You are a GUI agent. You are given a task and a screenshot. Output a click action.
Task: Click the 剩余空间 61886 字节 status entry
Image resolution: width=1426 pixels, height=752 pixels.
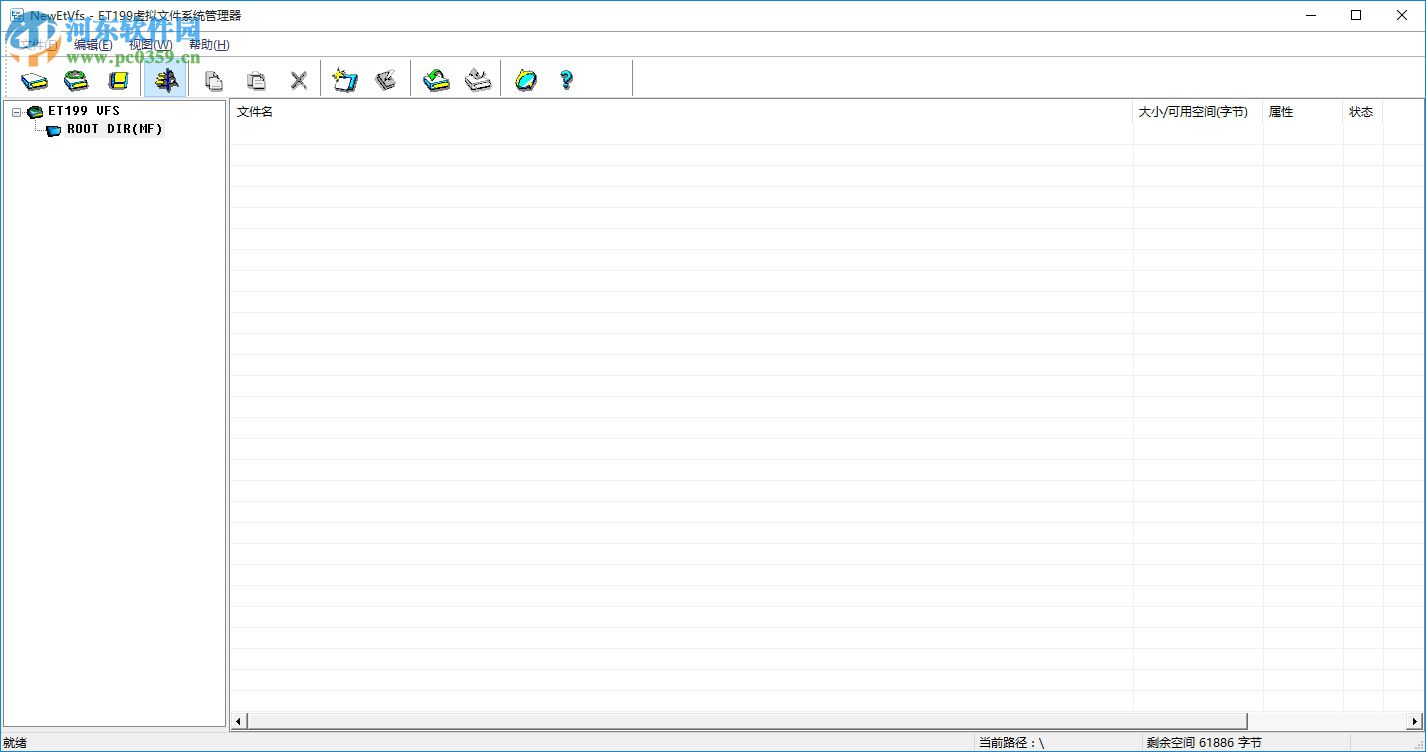coord(1204,743)
